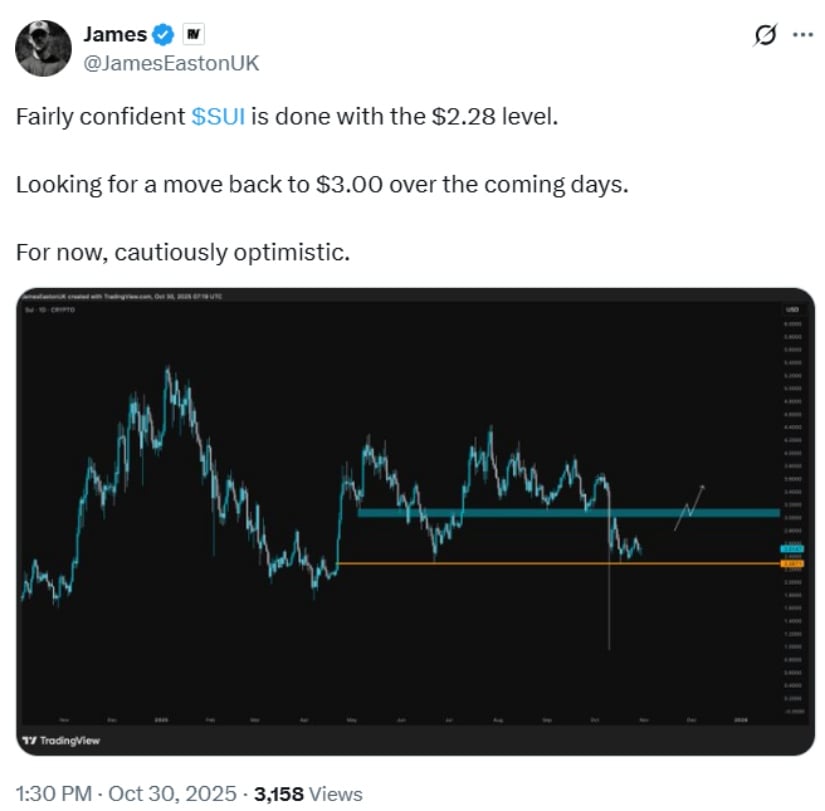Click the teal resistance zone band

(x=560, y=513)
